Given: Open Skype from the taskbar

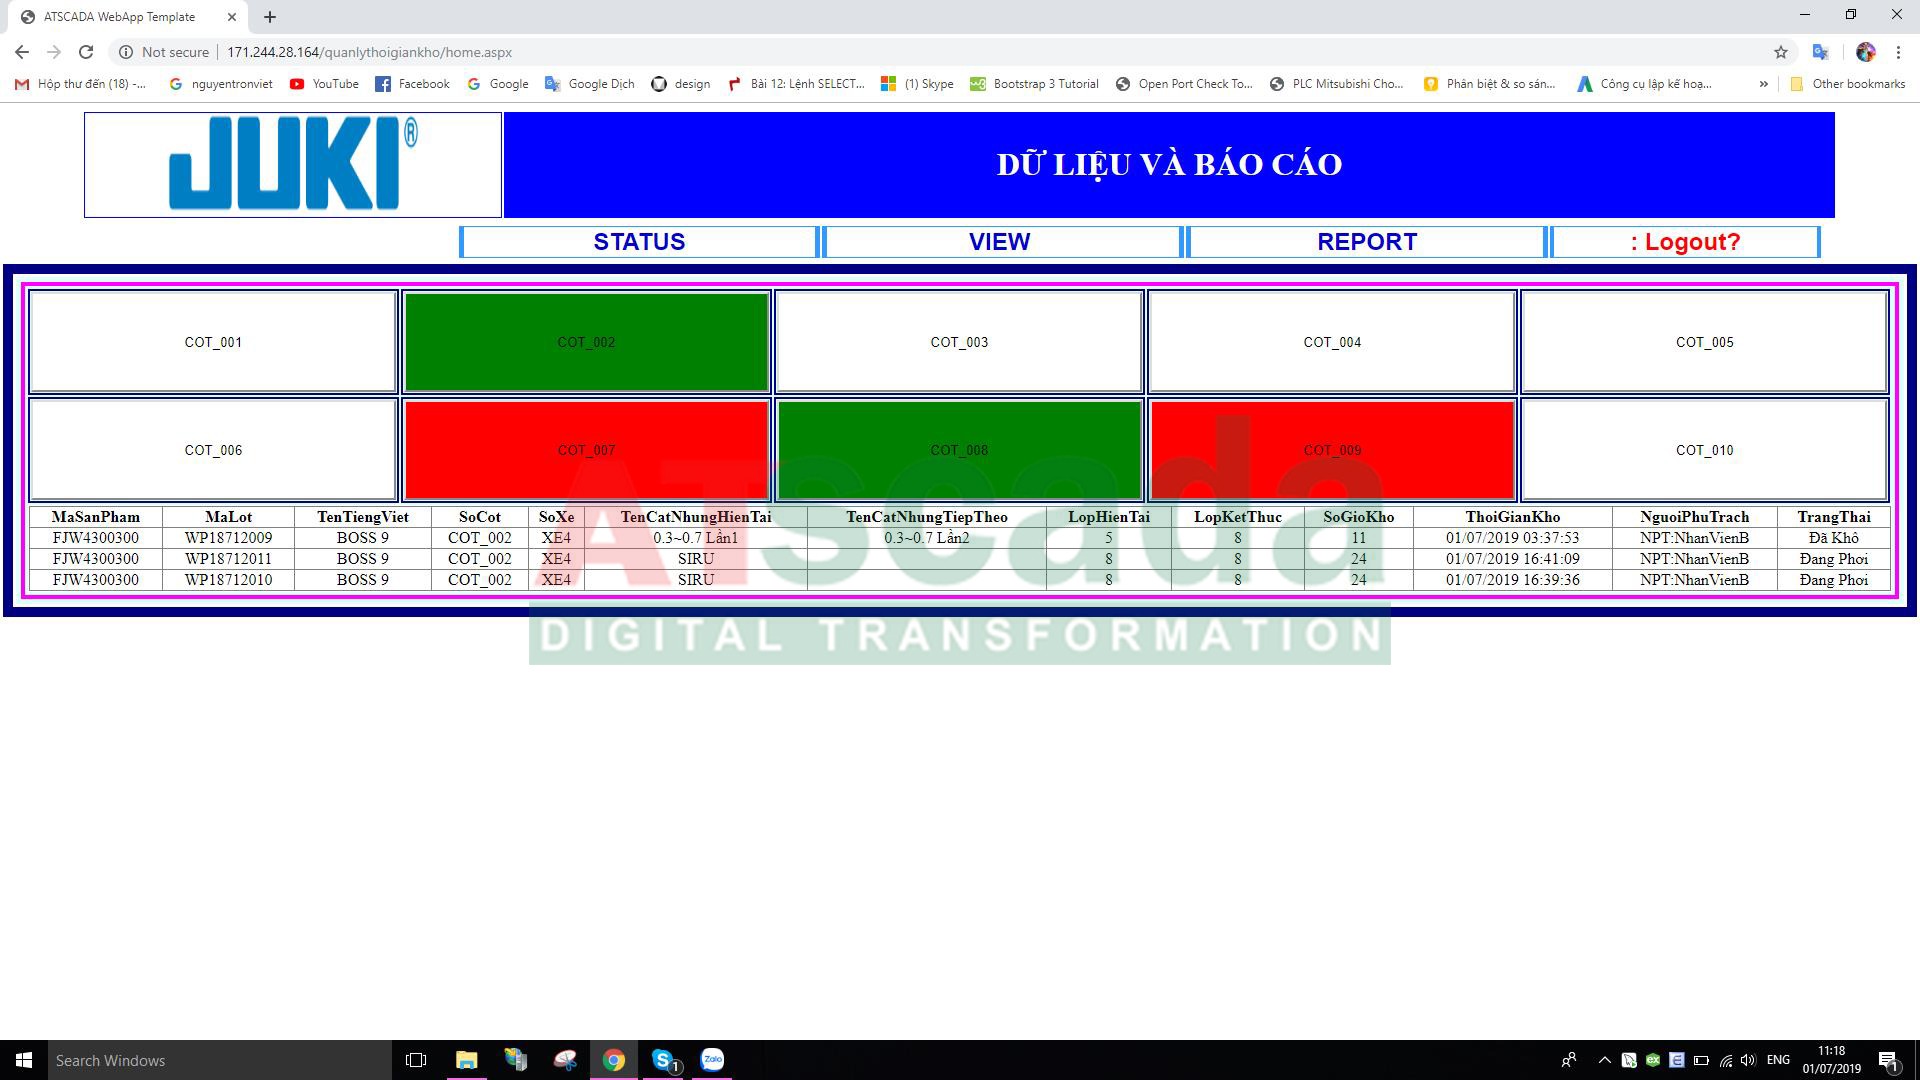Looking at the screenshot, I should coord(663,1060).
